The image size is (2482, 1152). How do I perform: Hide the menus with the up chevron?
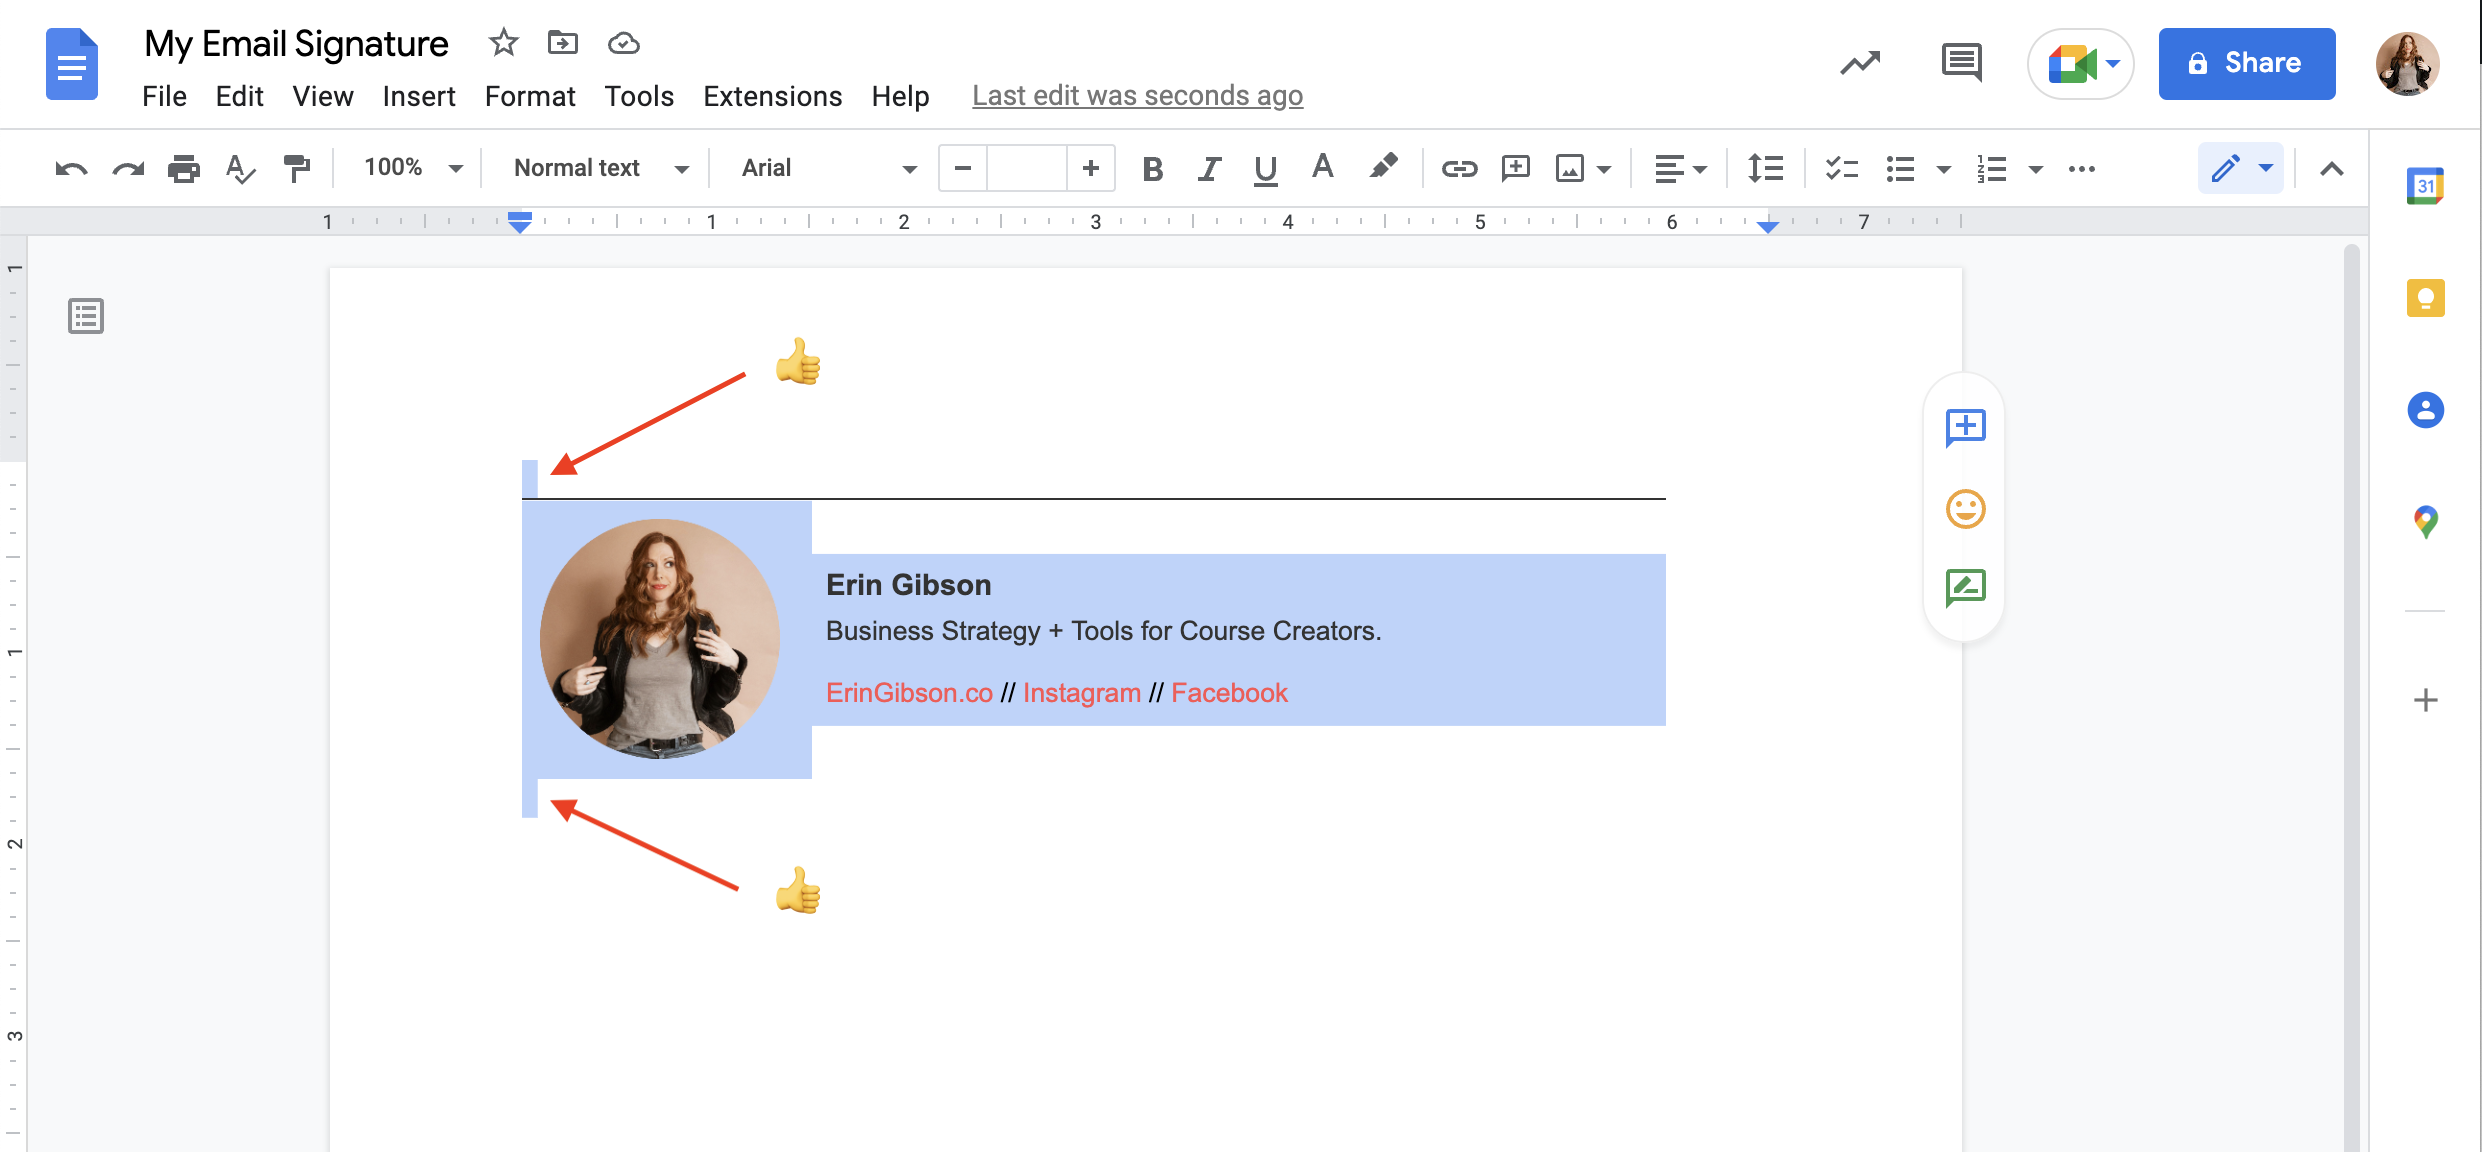2331,169
